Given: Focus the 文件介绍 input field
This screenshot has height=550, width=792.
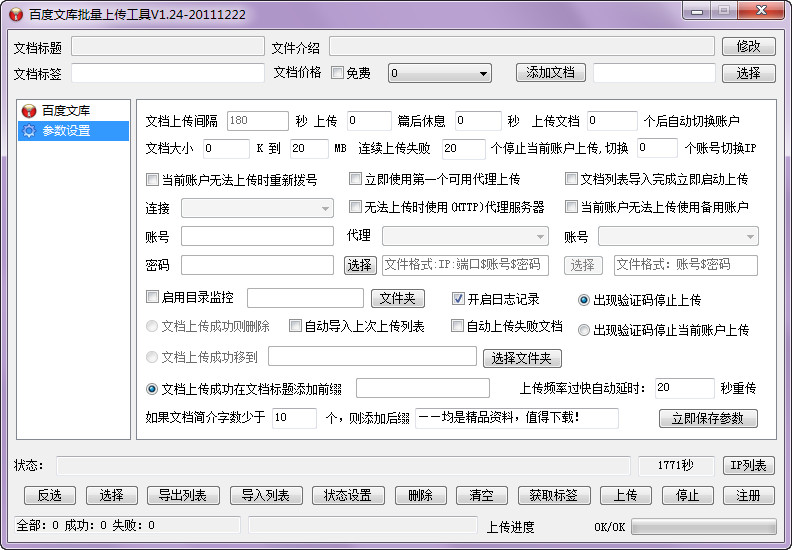Looking at the screenshot, I should (x=522, y=46).
